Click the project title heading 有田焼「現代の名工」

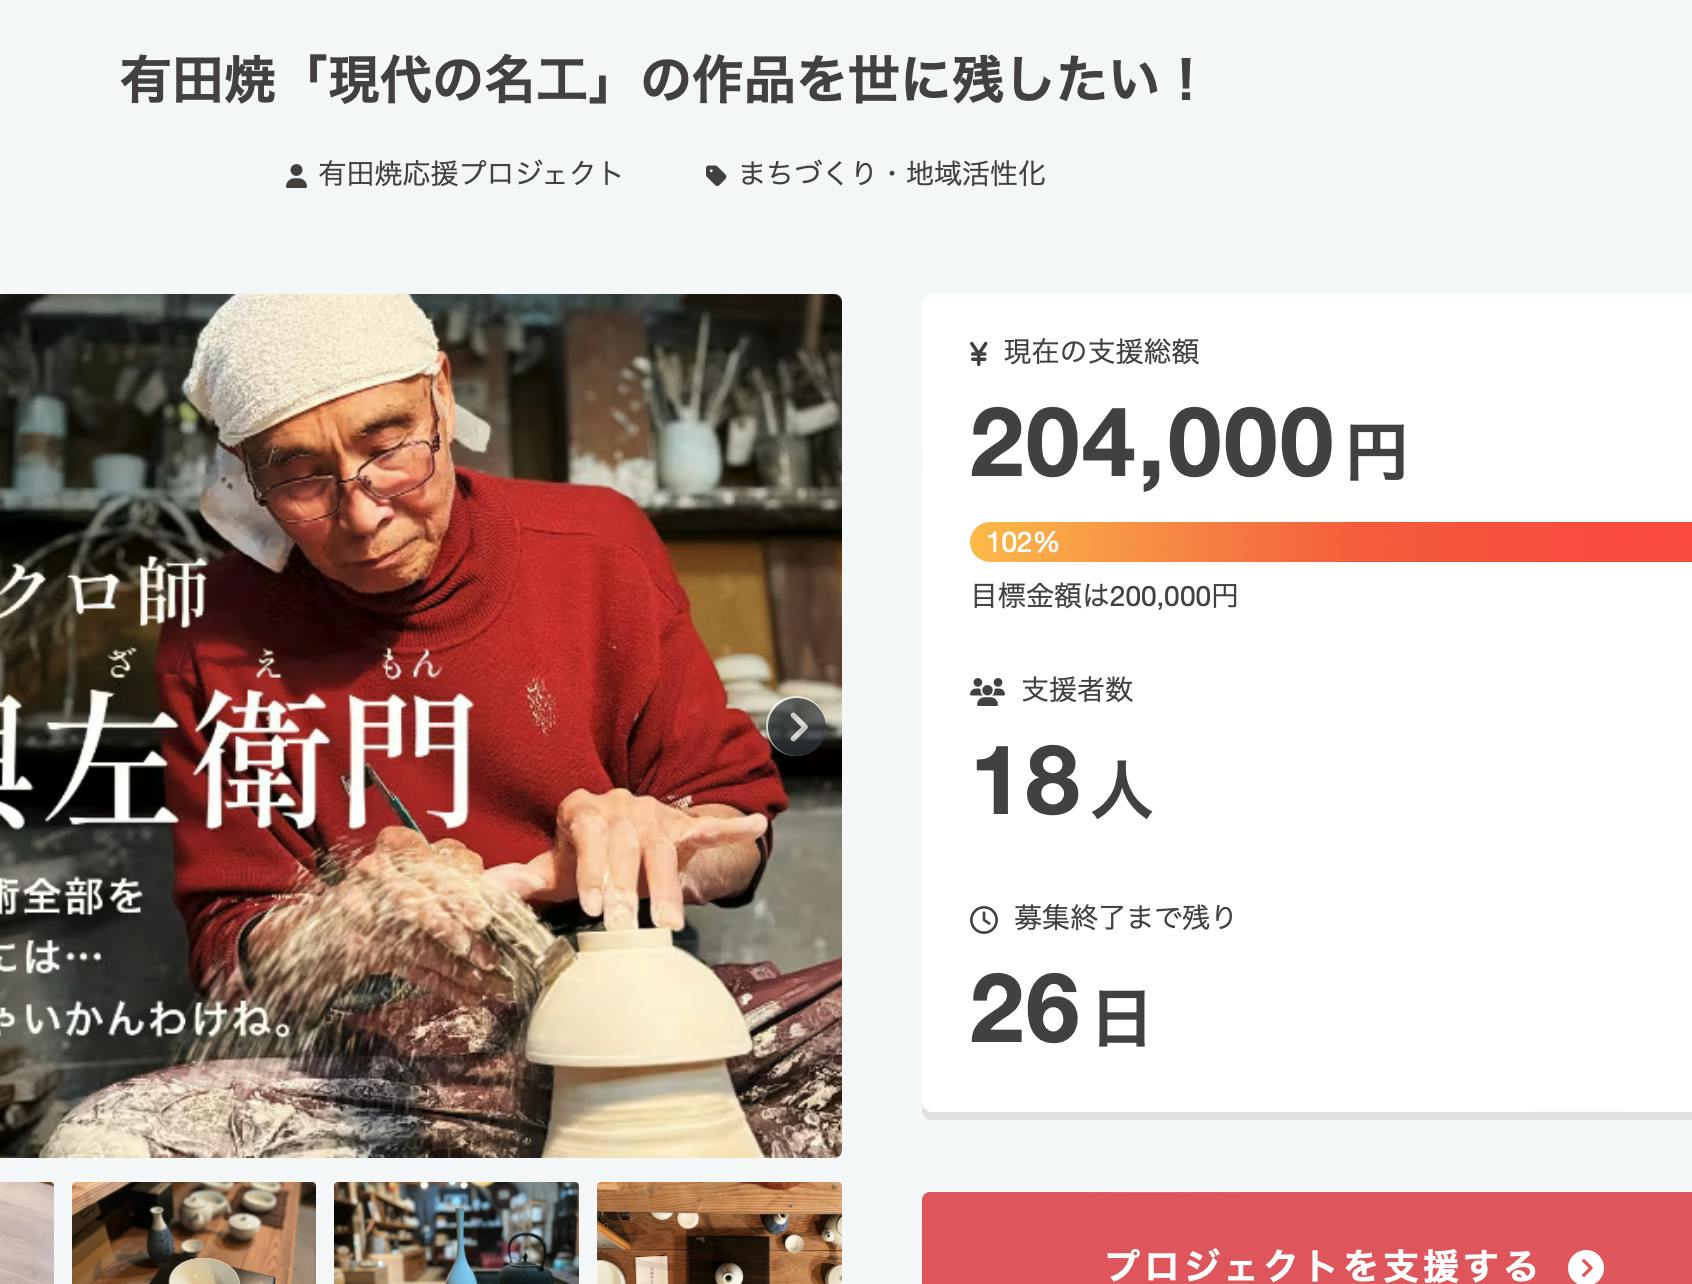[659, 80]
